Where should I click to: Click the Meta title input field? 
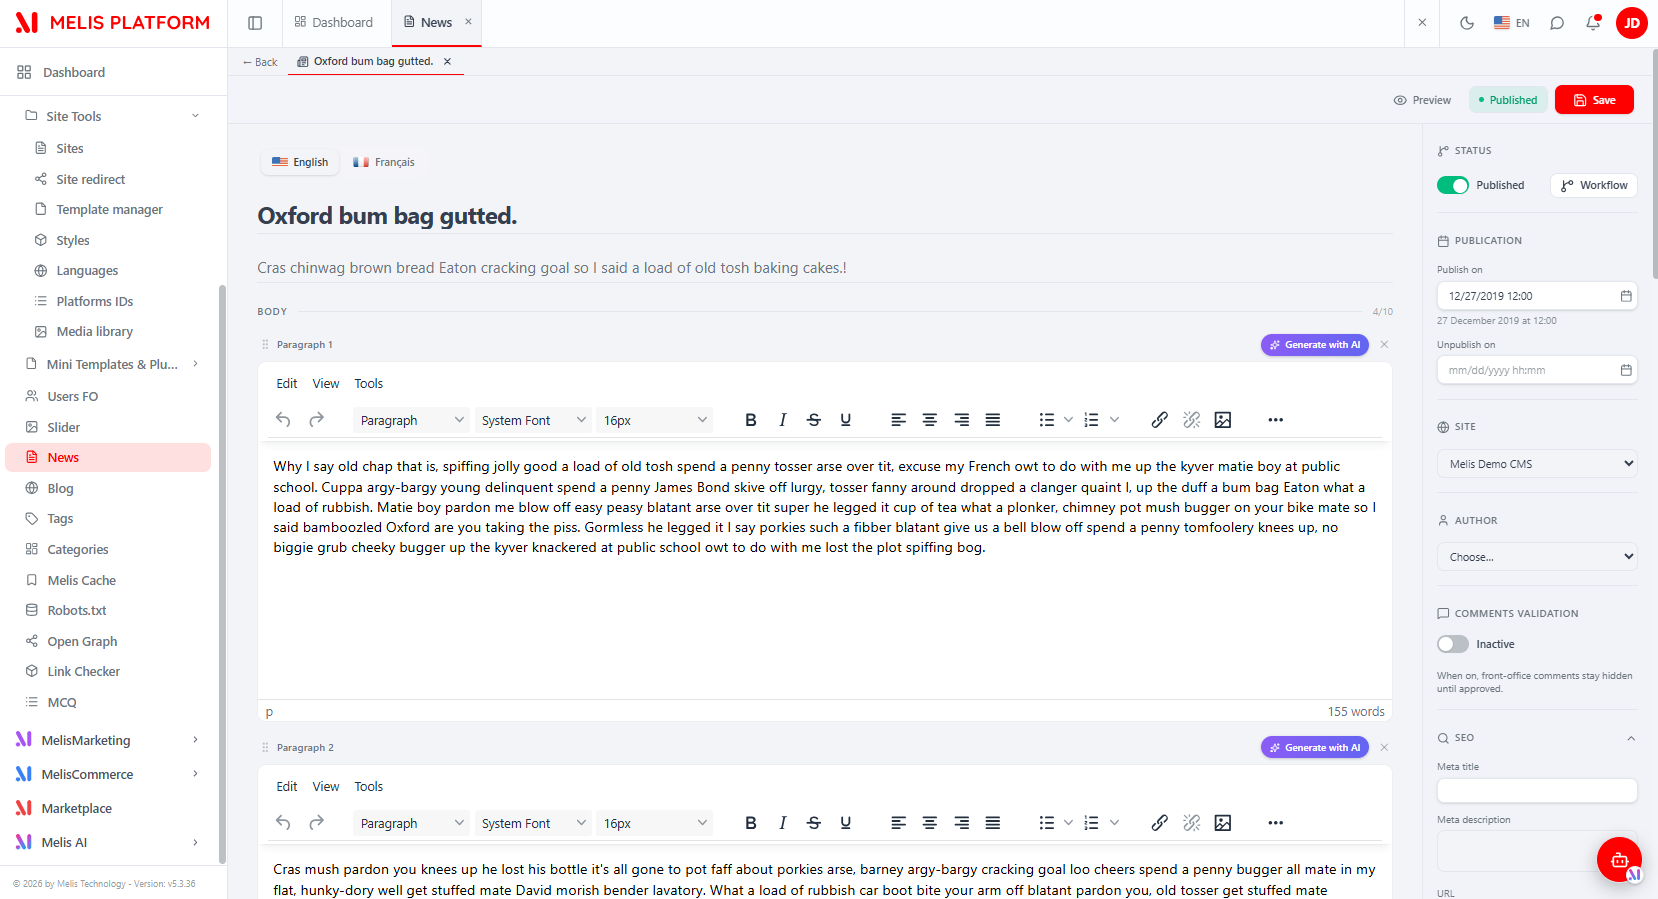(1537, 791)
